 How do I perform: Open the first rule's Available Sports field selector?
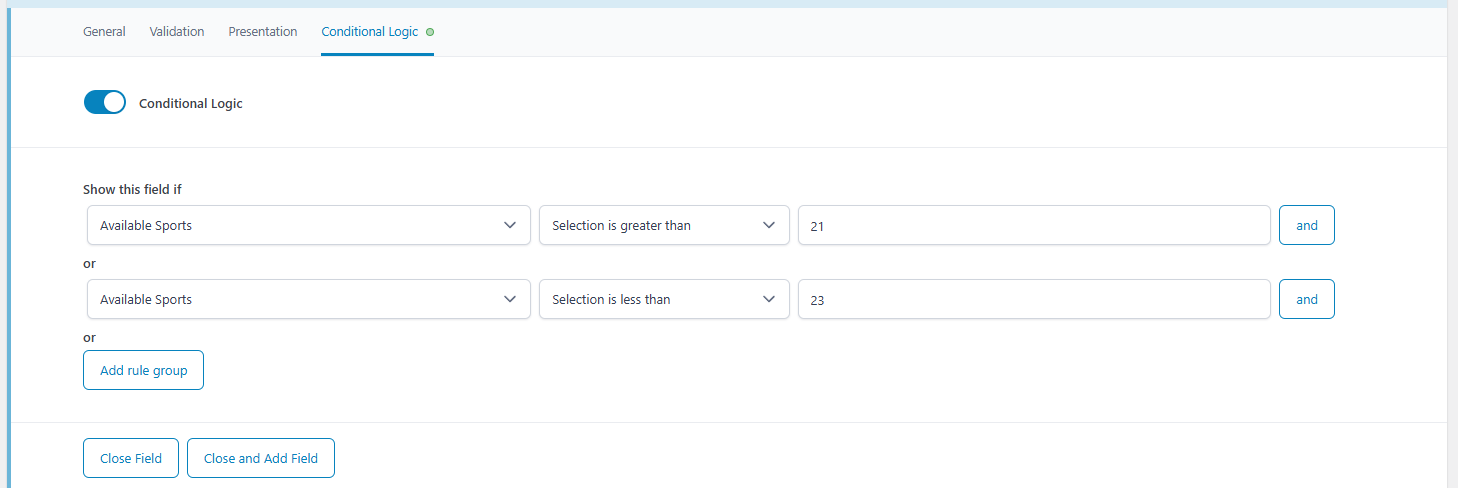click(x=309, y=225)
